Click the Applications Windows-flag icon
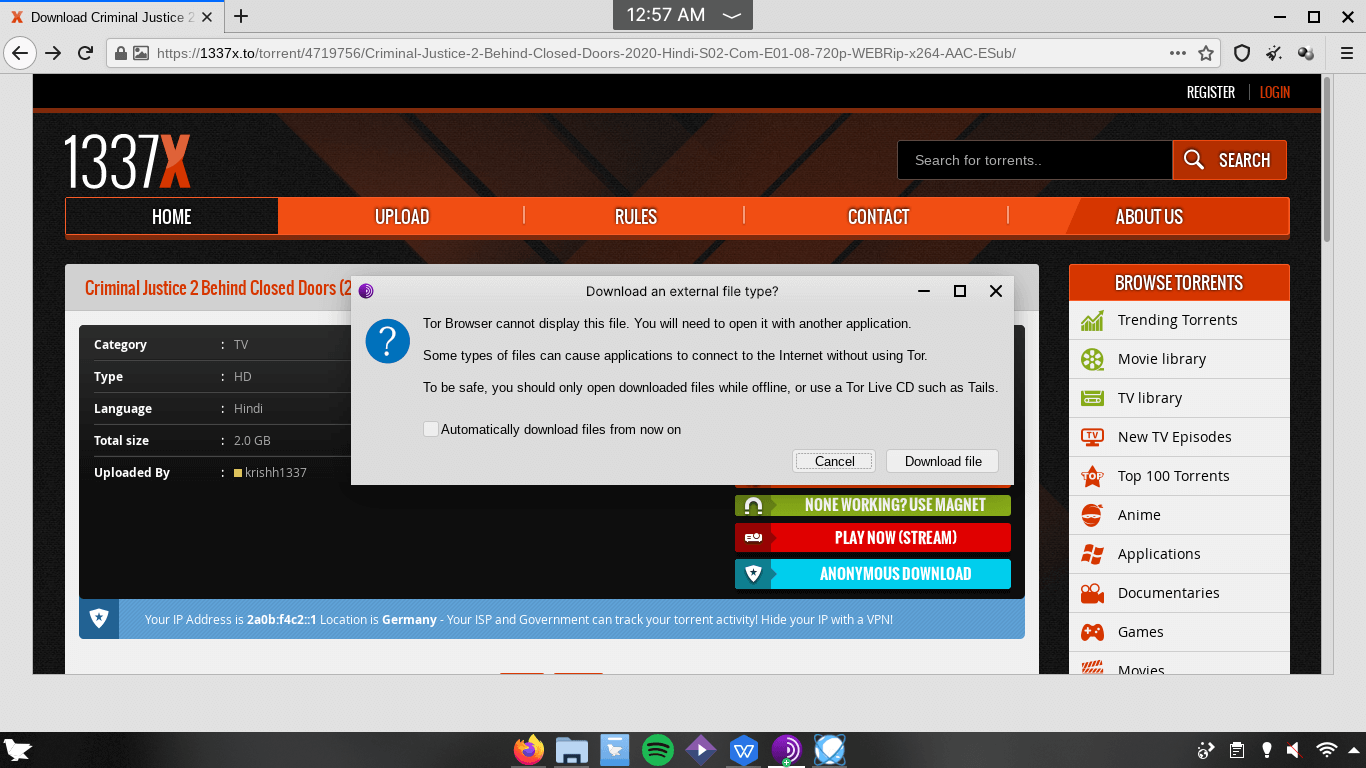This screenshot has height=768, width=1366. (x=1092, y=554)
